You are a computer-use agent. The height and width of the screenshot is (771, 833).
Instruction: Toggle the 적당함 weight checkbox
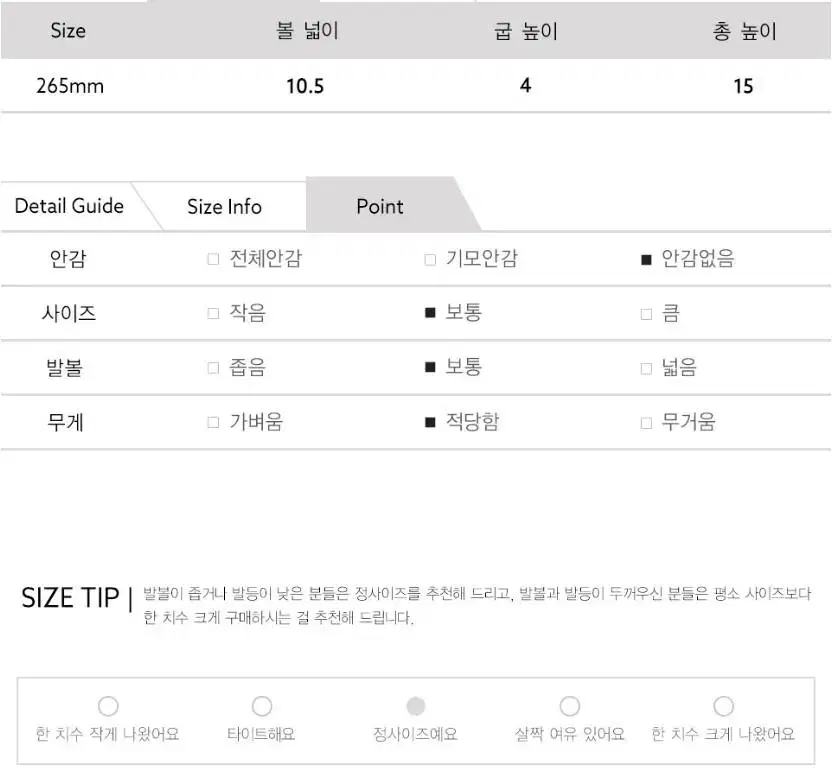430,422
